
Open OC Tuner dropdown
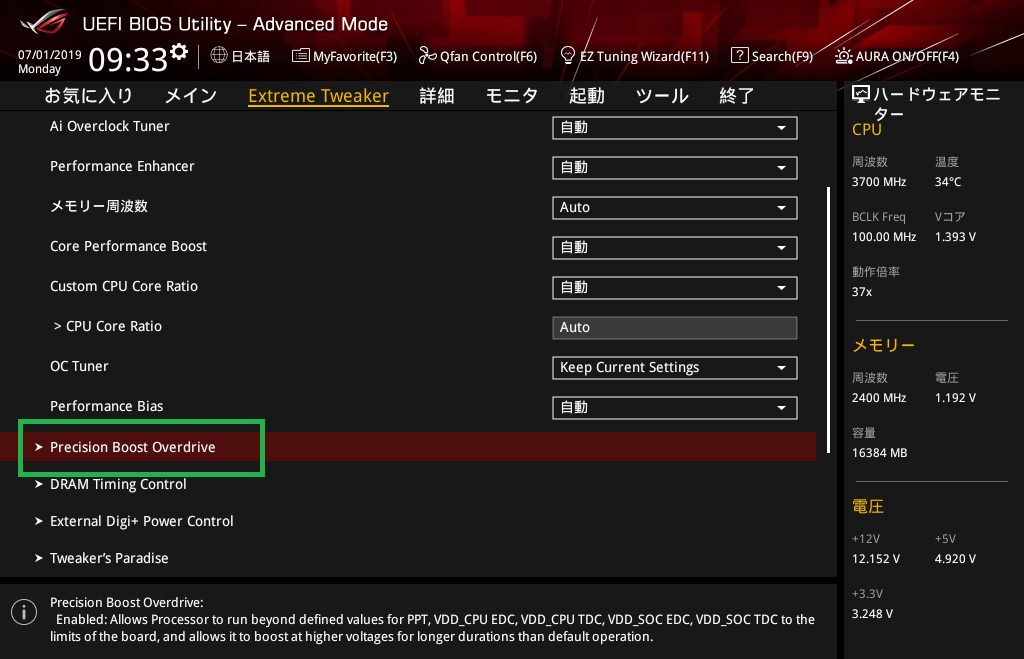pyautogui.click(x=675, y=368)
